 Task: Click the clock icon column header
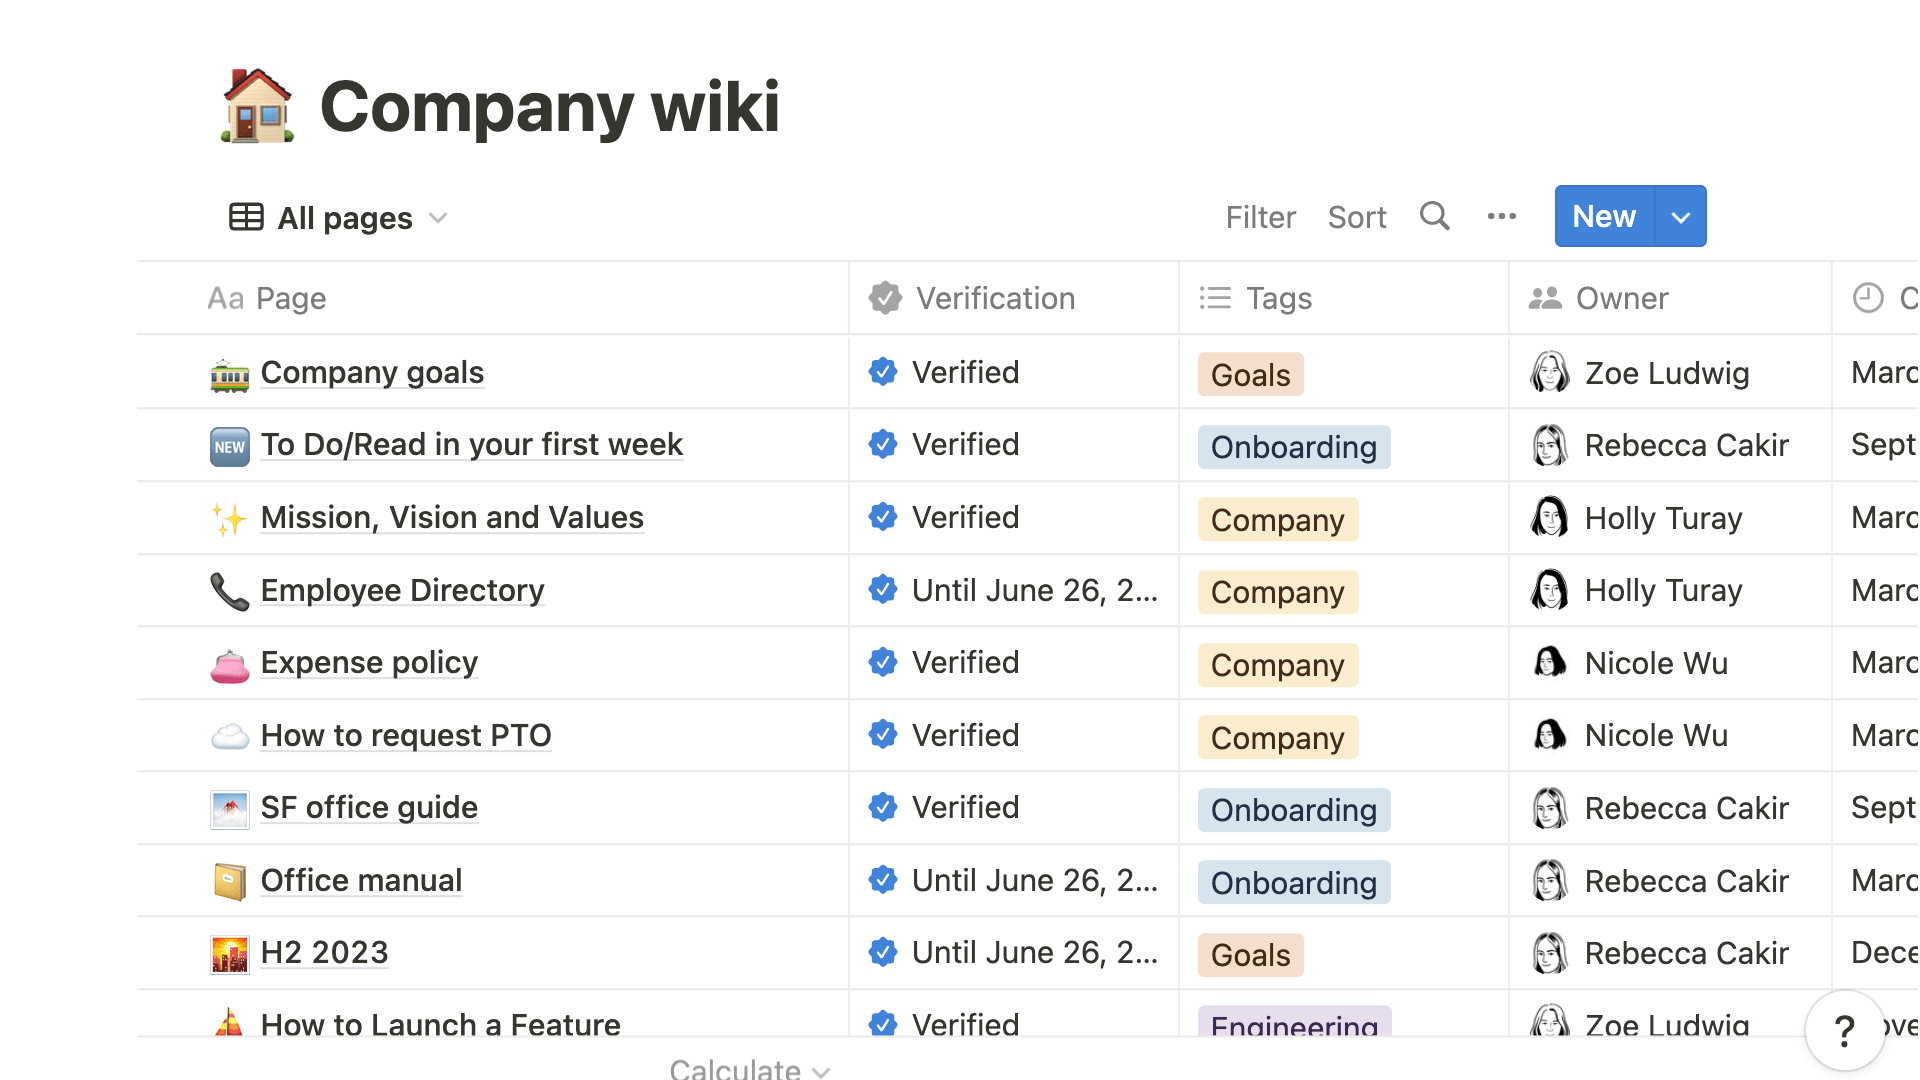pos(1868,298)
